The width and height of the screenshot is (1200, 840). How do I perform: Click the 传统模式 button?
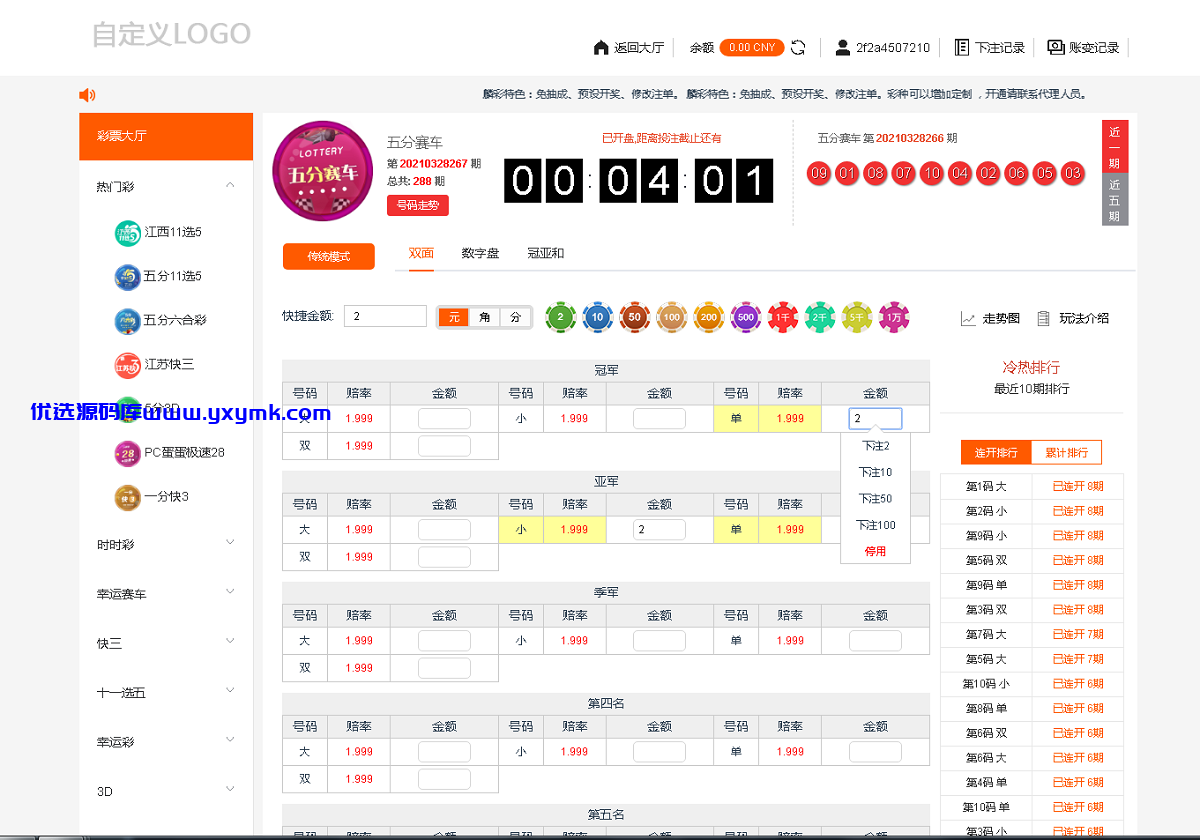[329, 257]
